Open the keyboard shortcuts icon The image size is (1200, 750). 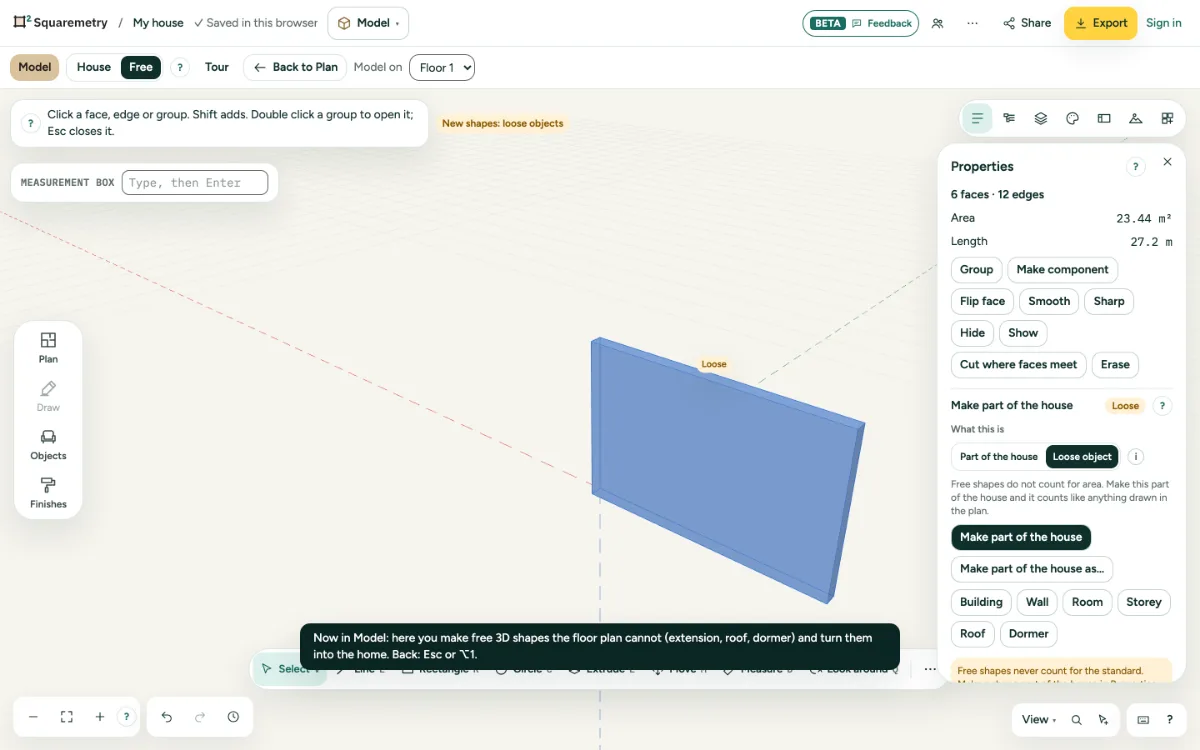tap(1143, 720)
